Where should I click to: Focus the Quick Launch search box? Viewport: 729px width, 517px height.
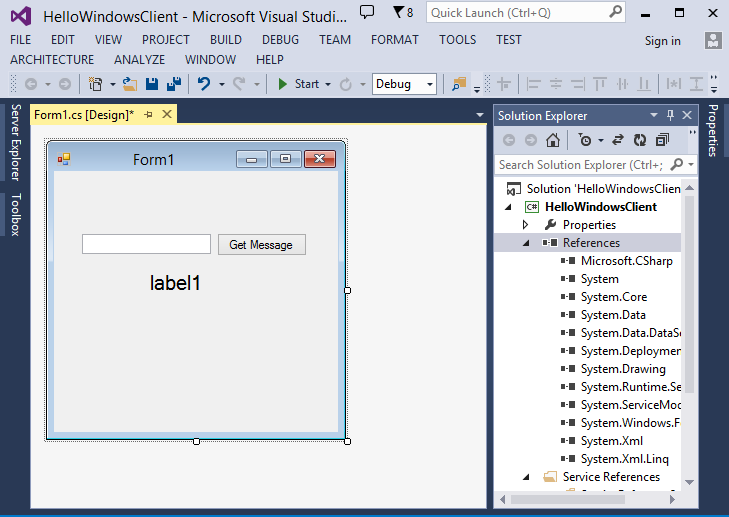click(525, 13)
